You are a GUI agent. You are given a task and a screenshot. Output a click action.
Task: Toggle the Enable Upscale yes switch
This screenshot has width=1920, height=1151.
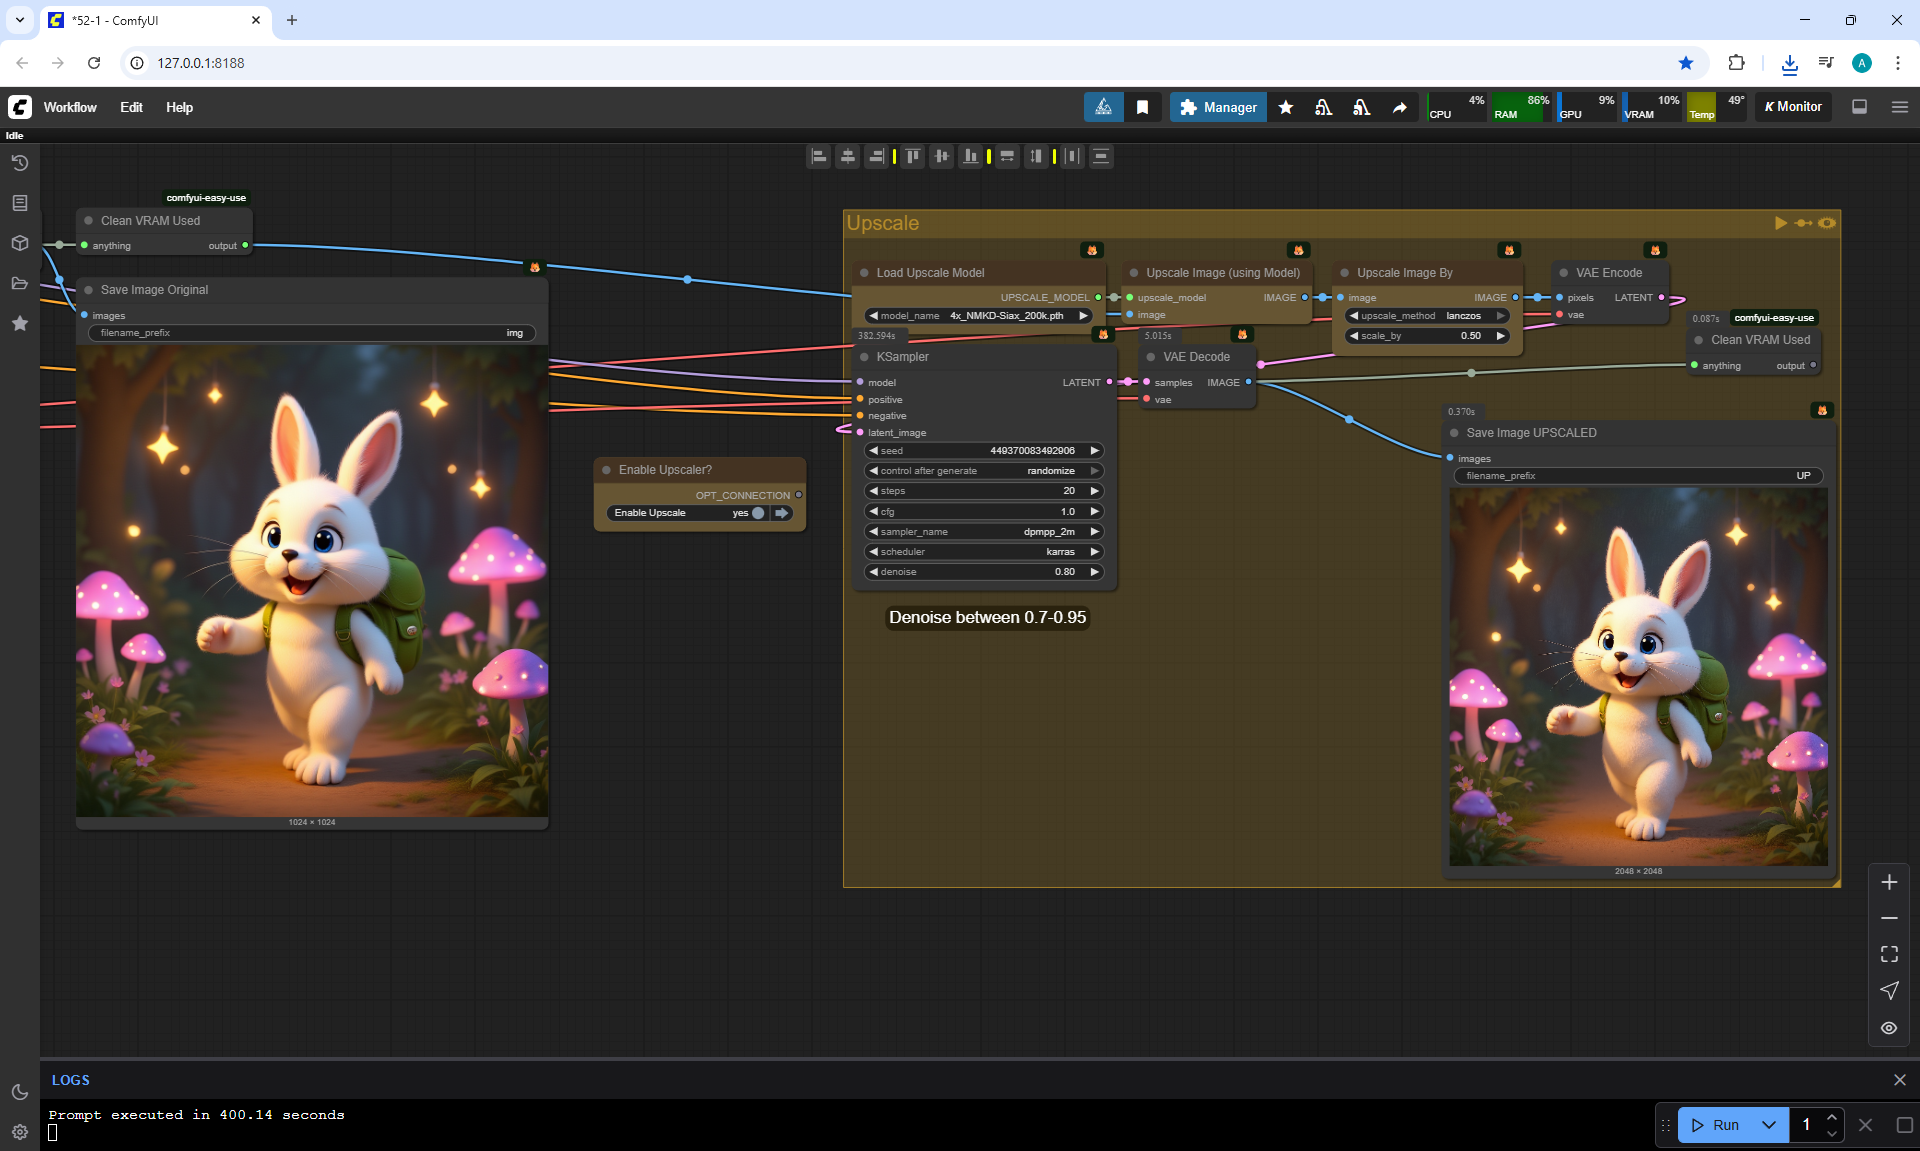point(758,513)
